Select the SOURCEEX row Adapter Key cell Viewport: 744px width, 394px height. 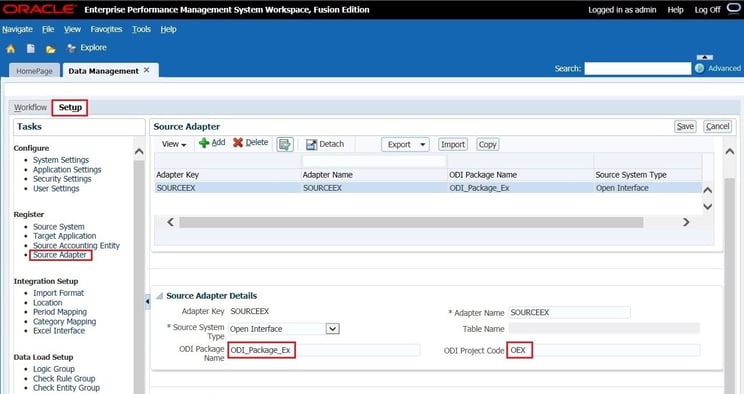pos(228,188)
